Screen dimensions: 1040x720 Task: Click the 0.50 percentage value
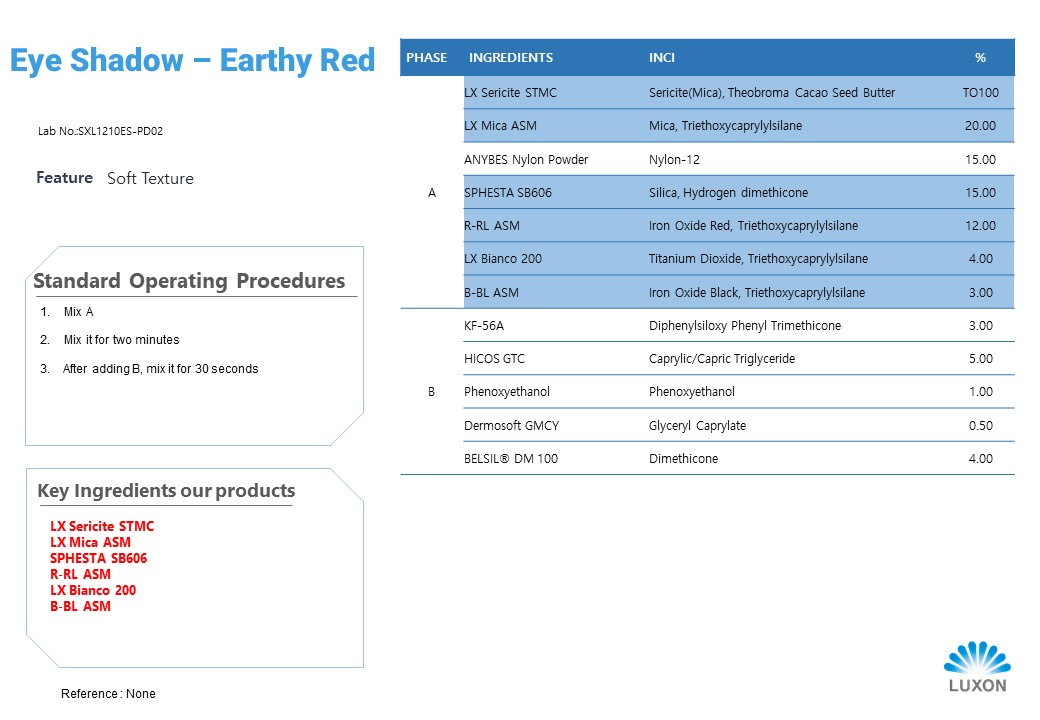click(x=980, y=426)
